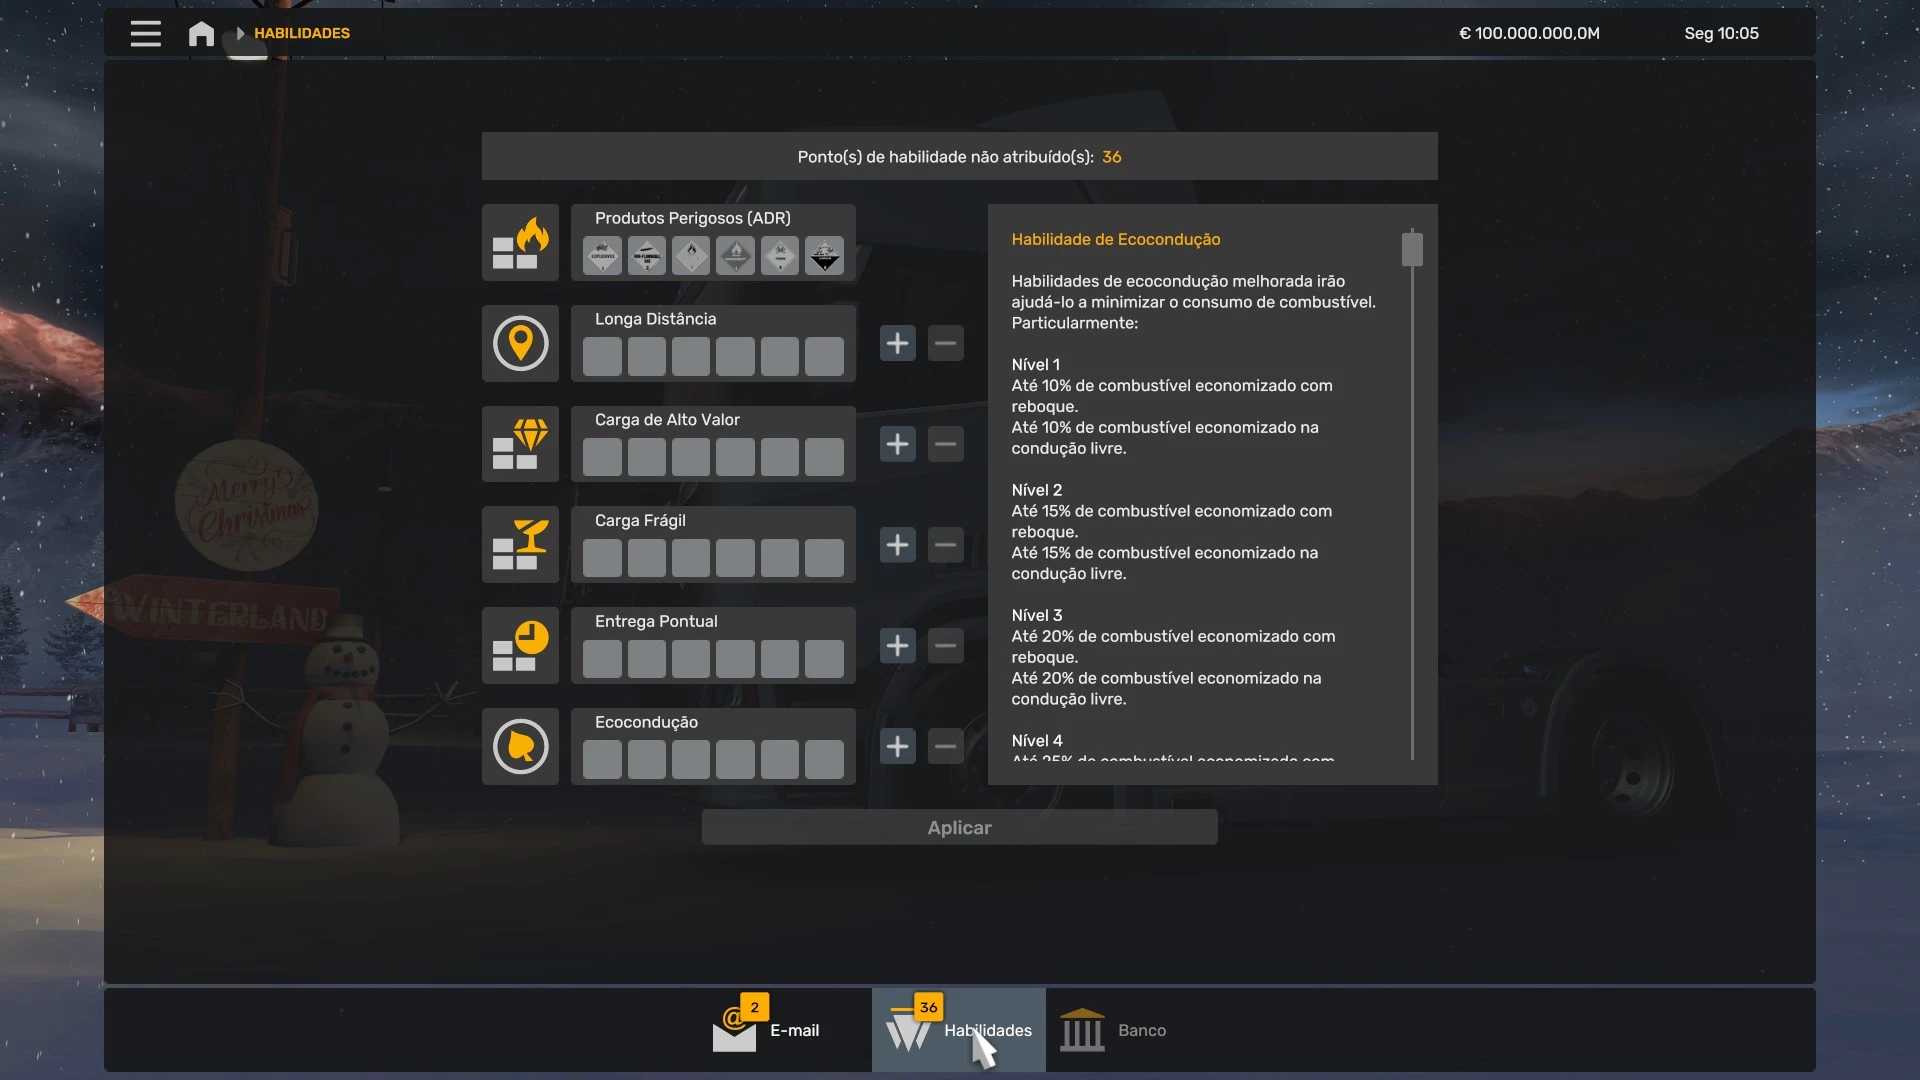The image size is (1920, 1080).
Task: Select the Entrega Pontual clock icon
Action: click(520, 646)
